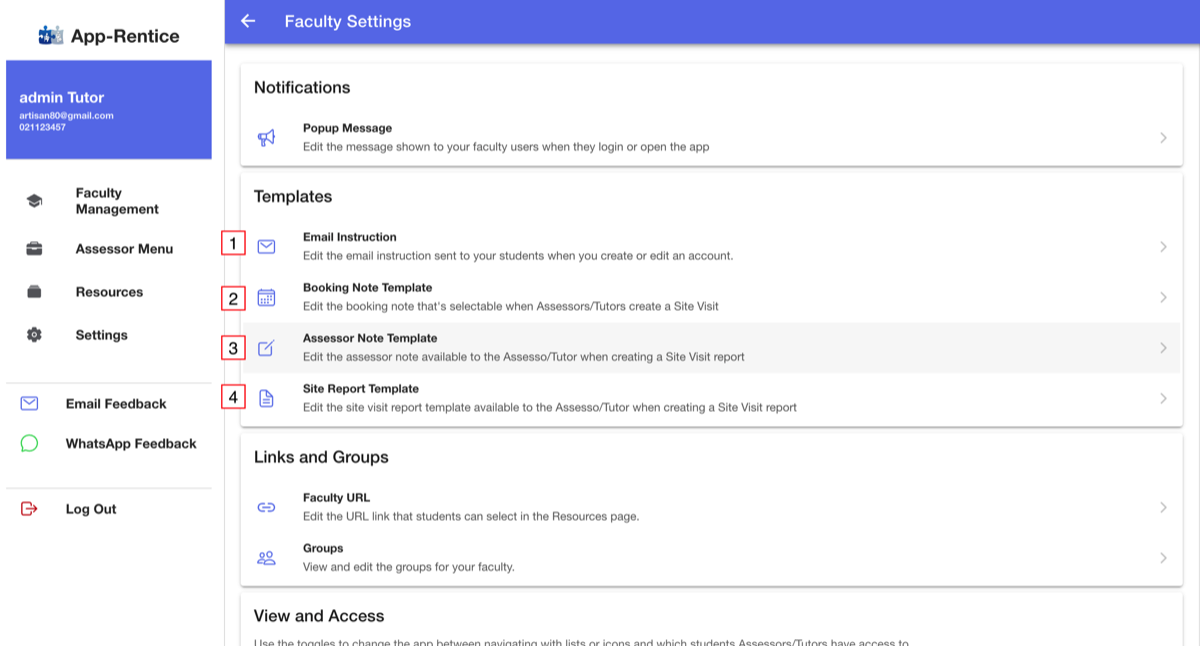Screen dimensions: 1200x646
Task: Click the chevron at end of Groups row
Action: tap(1163, 558)
